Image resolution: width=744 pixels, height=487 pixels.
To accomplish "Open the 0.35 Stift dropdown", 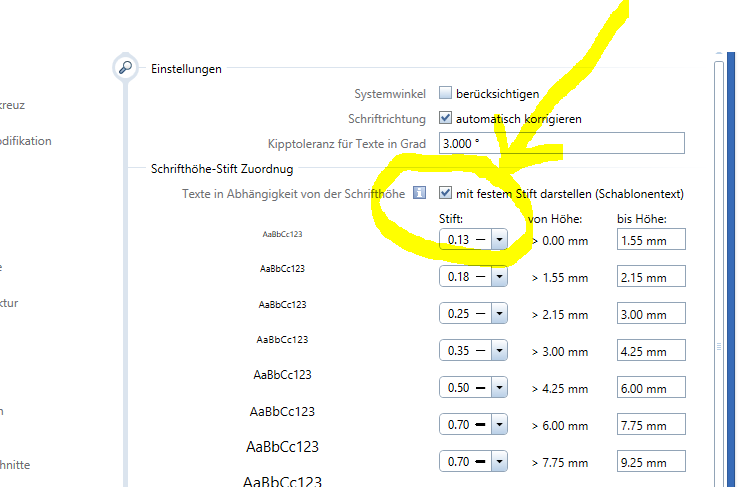I will click(x=499, y=350).
